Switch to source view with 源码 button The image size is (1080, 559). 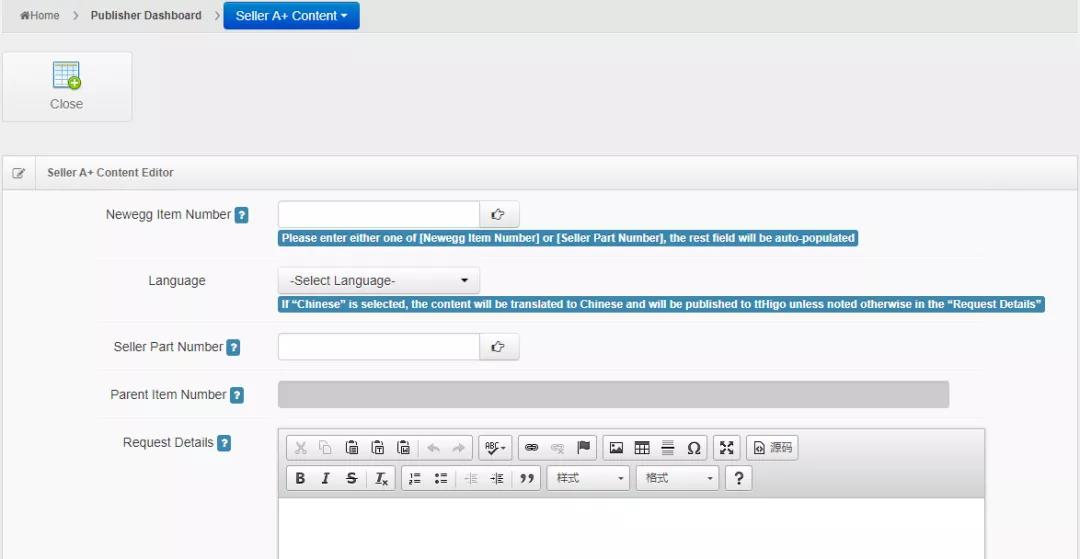coord(772,448)
